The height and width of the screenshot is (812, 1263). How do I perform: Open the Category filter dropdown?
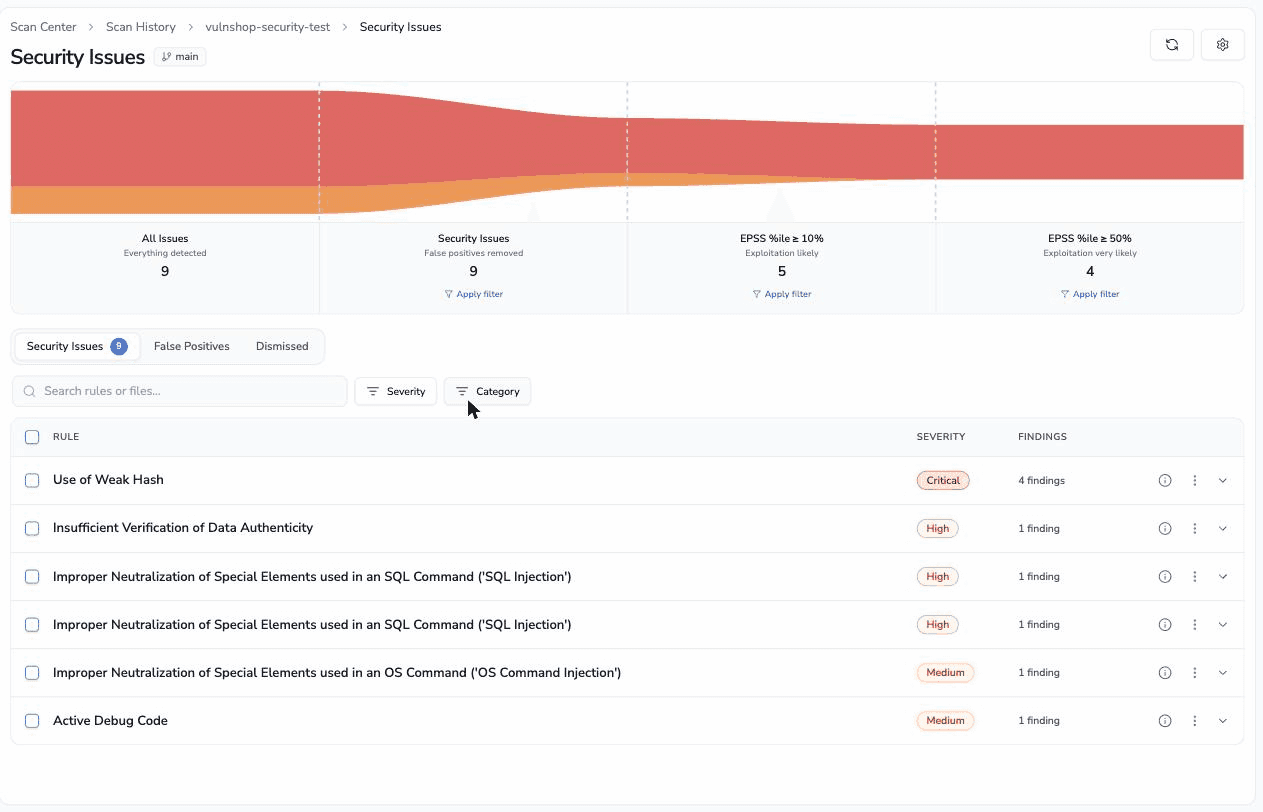coord(488,391)
